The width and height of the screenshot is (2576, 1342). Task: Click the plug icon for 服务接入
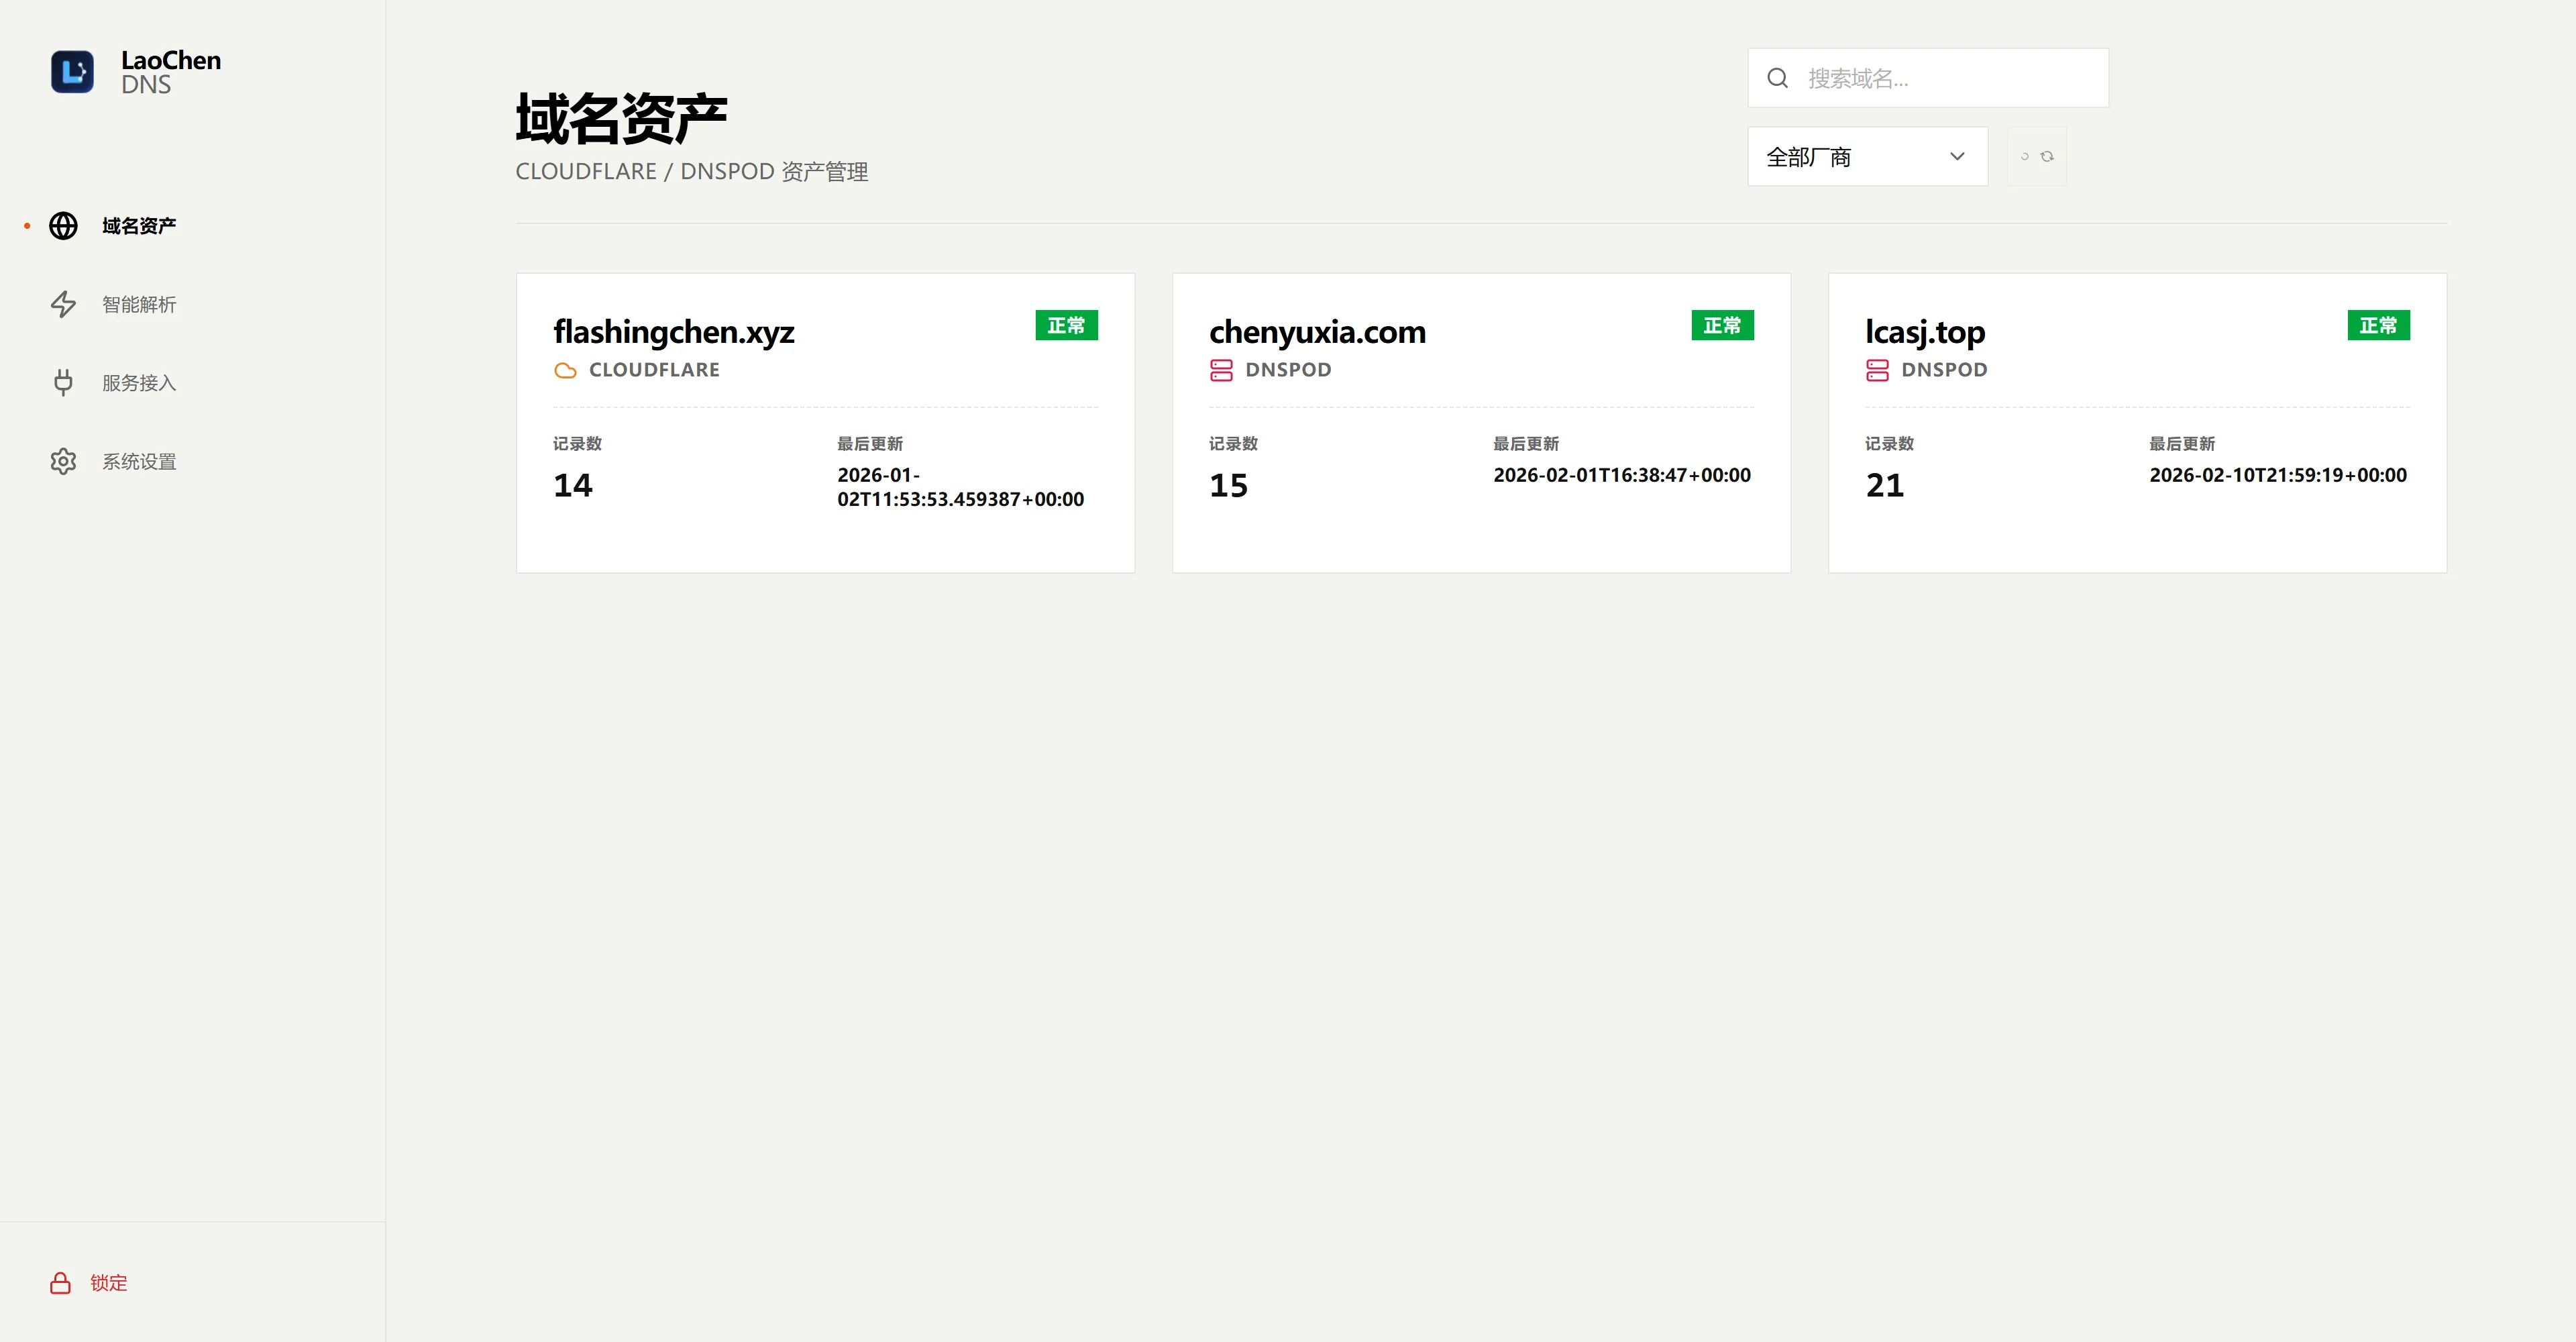63,383
